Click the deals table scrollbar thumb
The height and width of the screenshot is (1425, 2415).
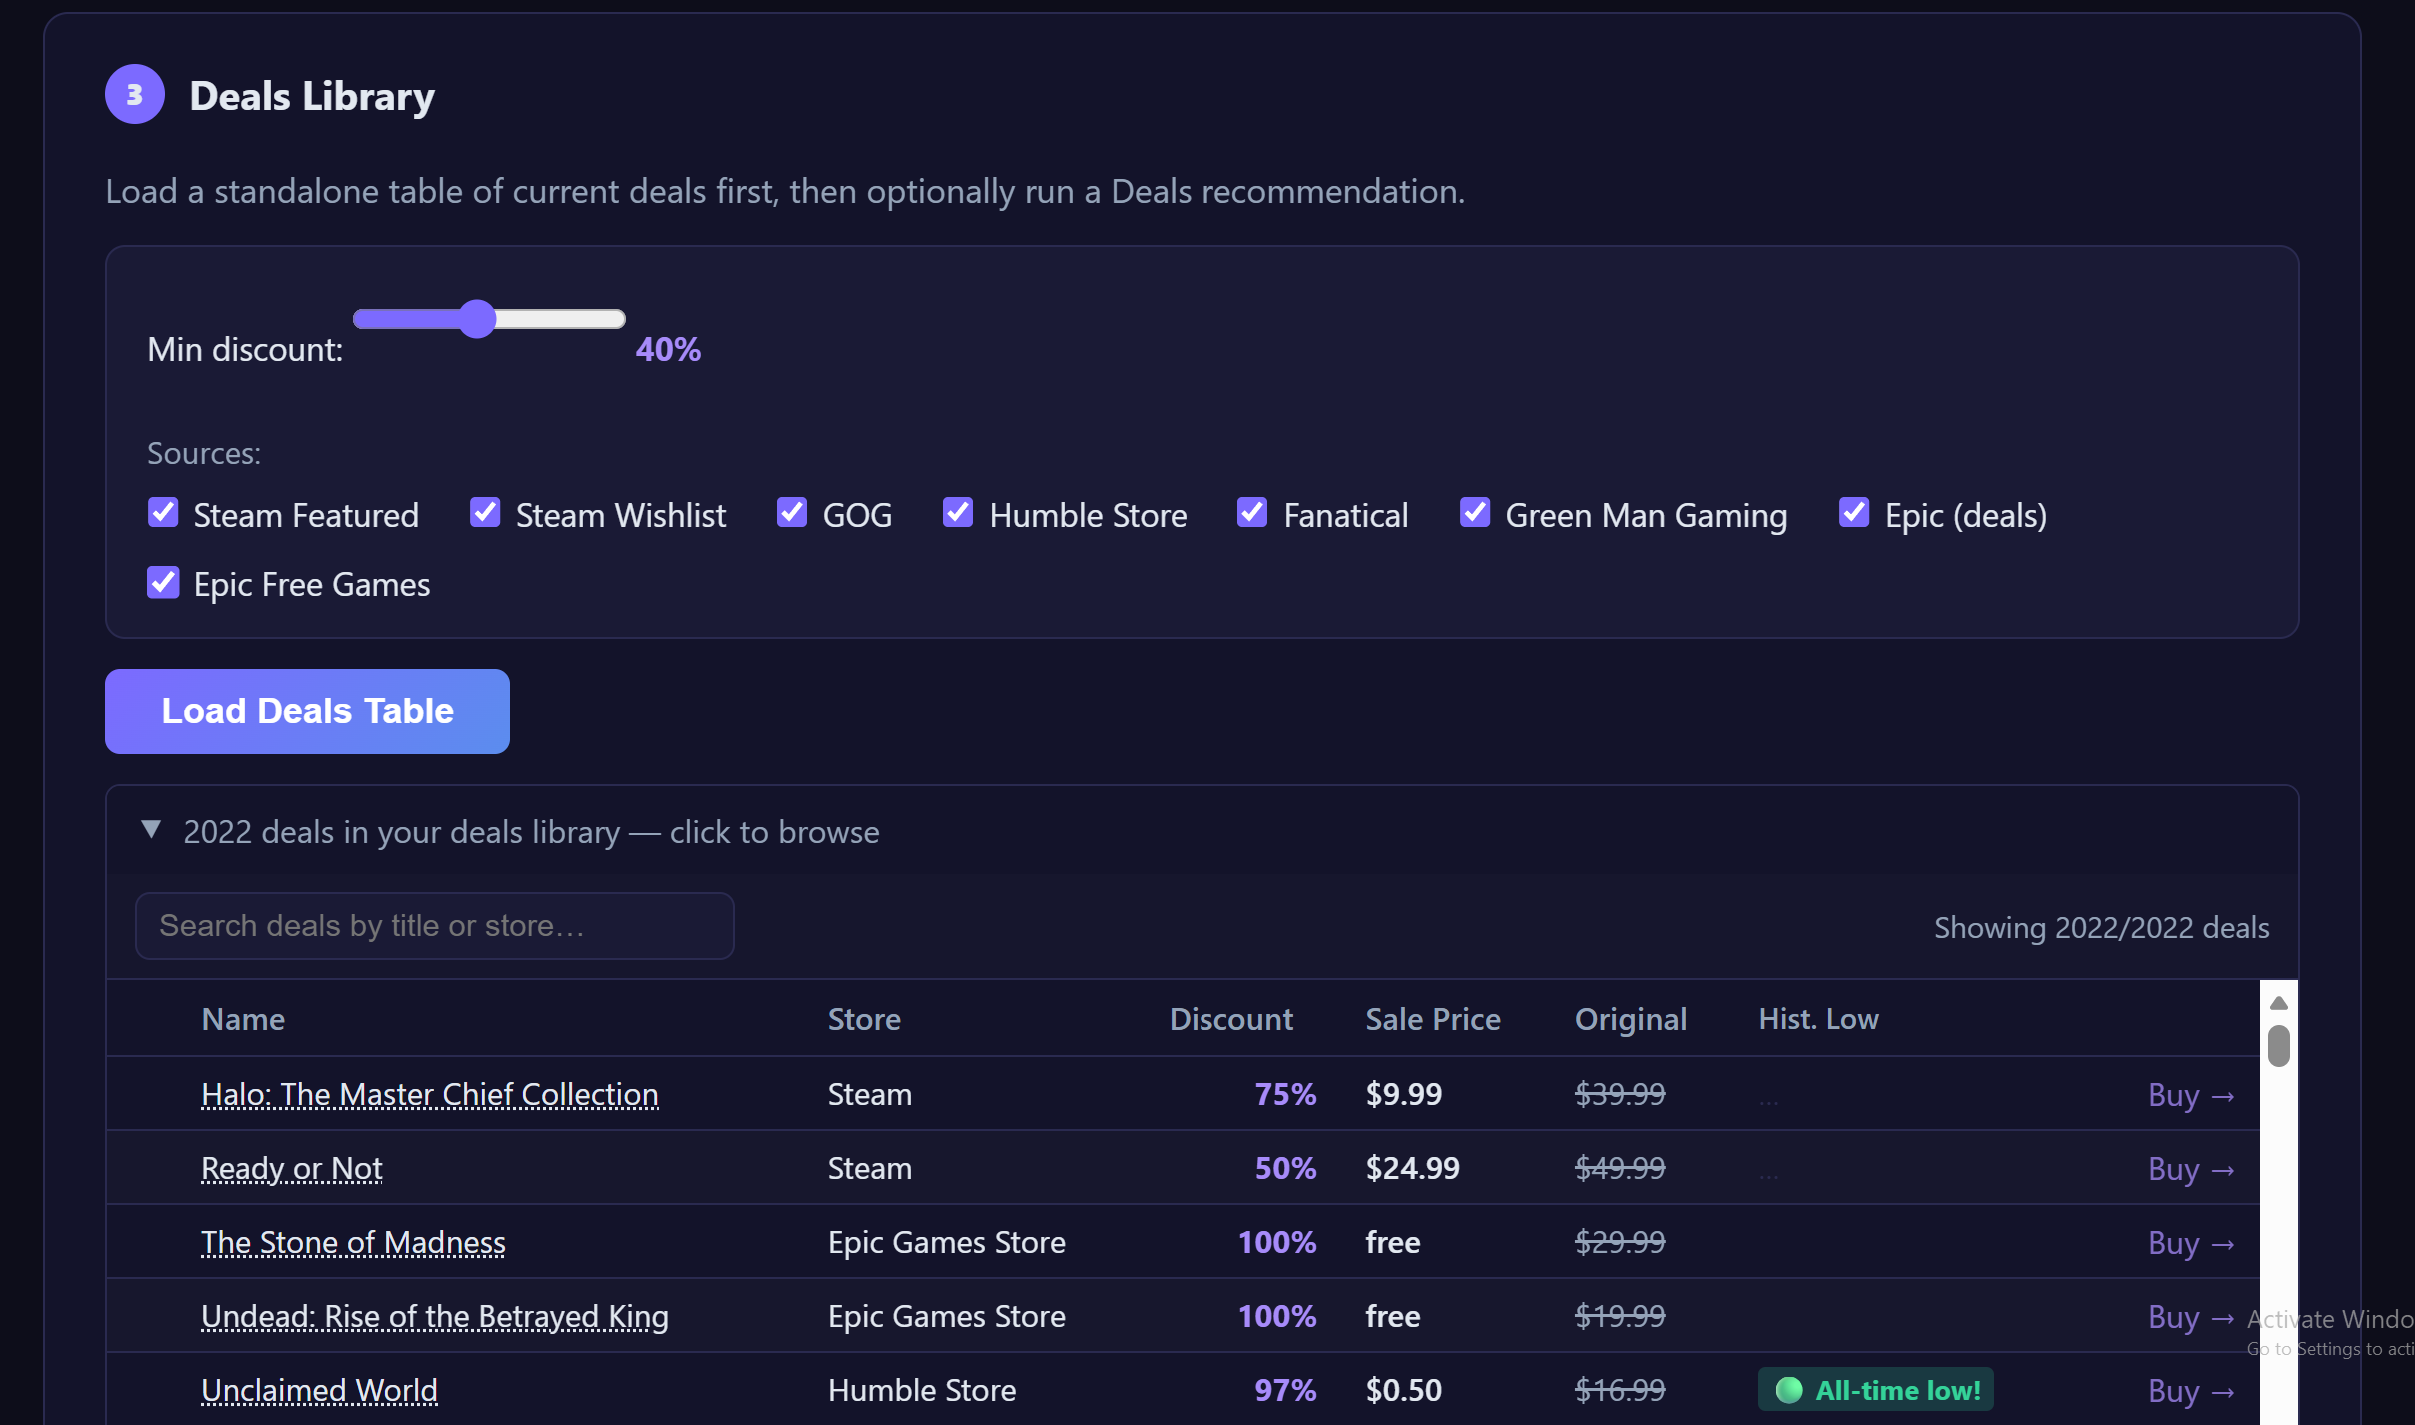click(2279, 1046)
